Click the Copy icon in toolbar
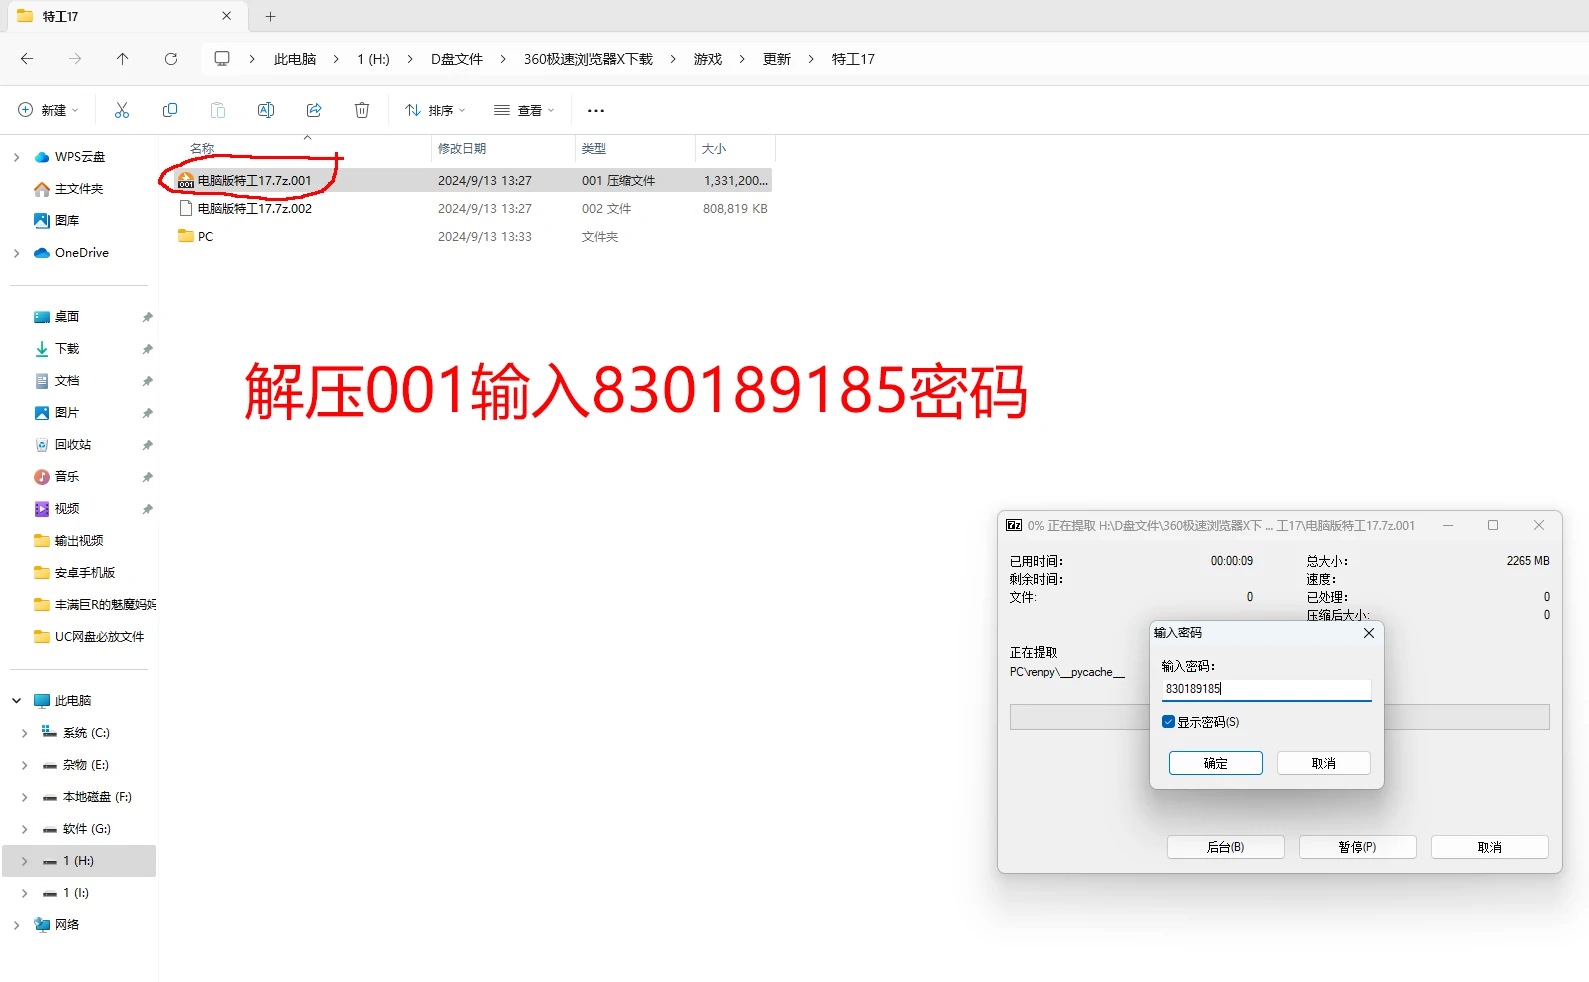 pyautogui.click(x=170, y=110)
